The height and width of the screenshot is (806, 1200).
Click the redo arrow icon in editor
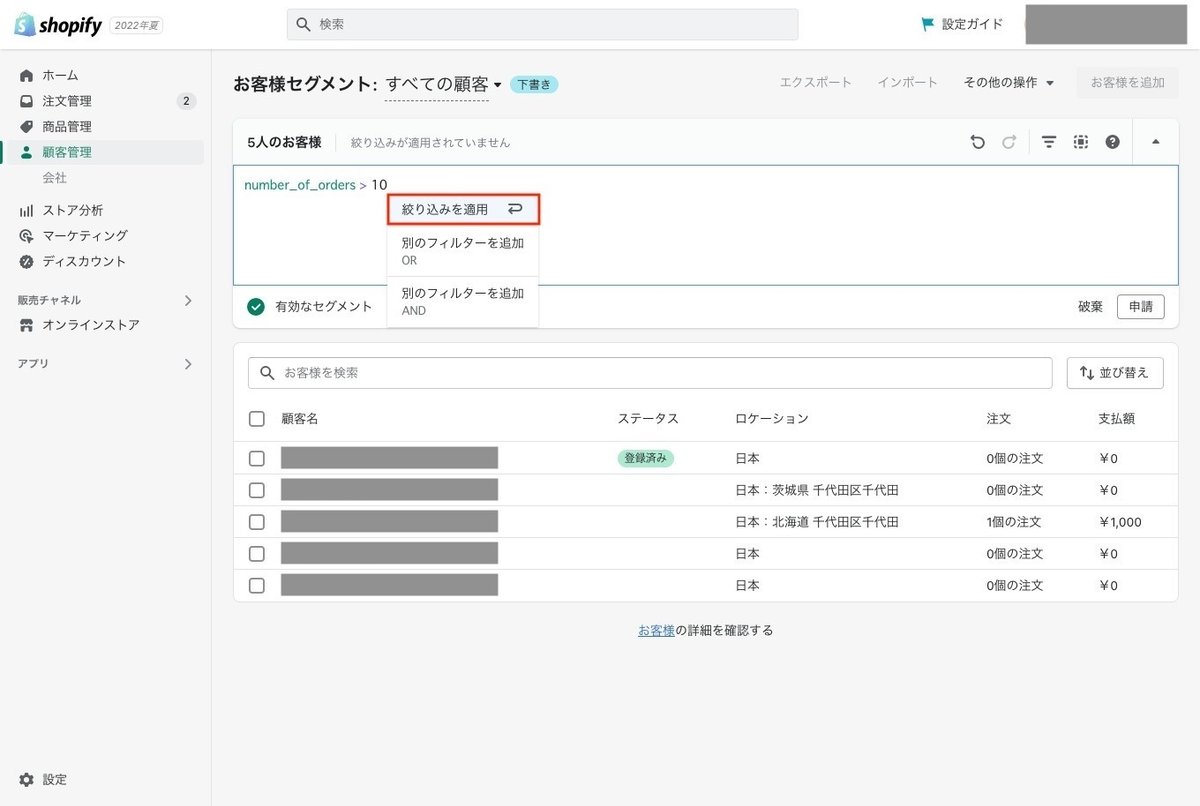1009,142
